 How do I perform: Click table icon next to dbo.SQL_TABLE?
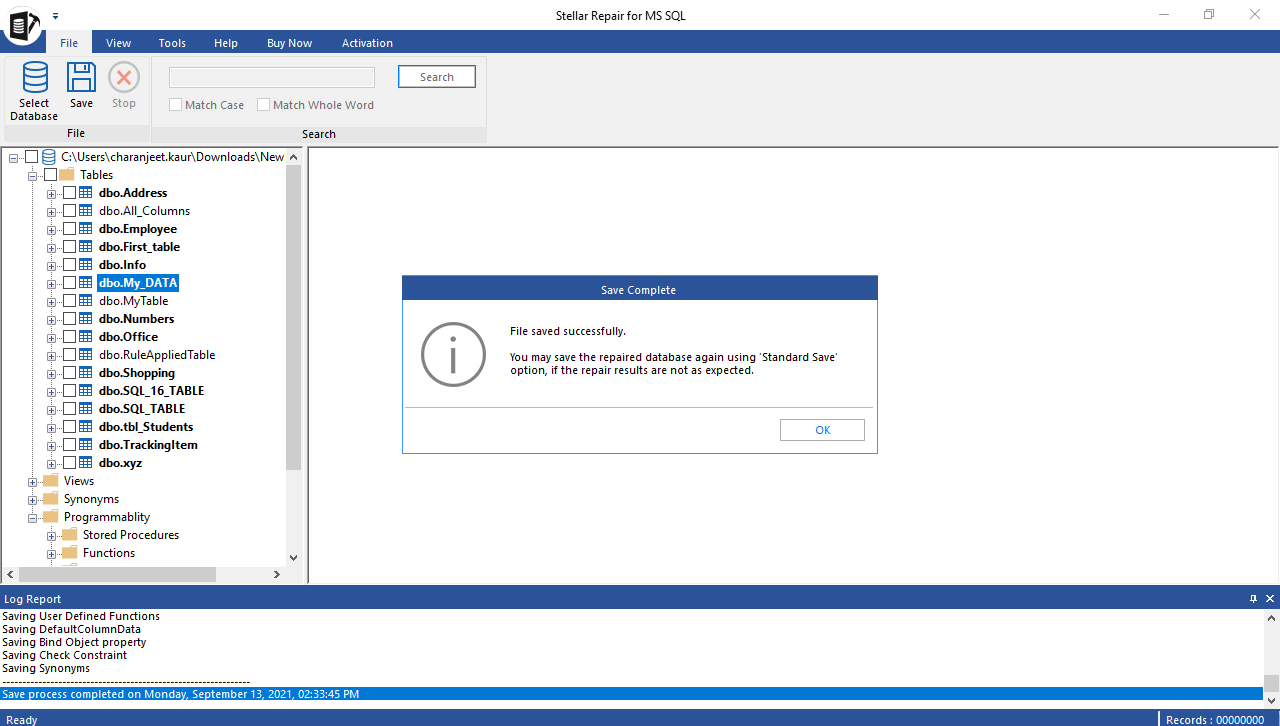coord(86,409)
